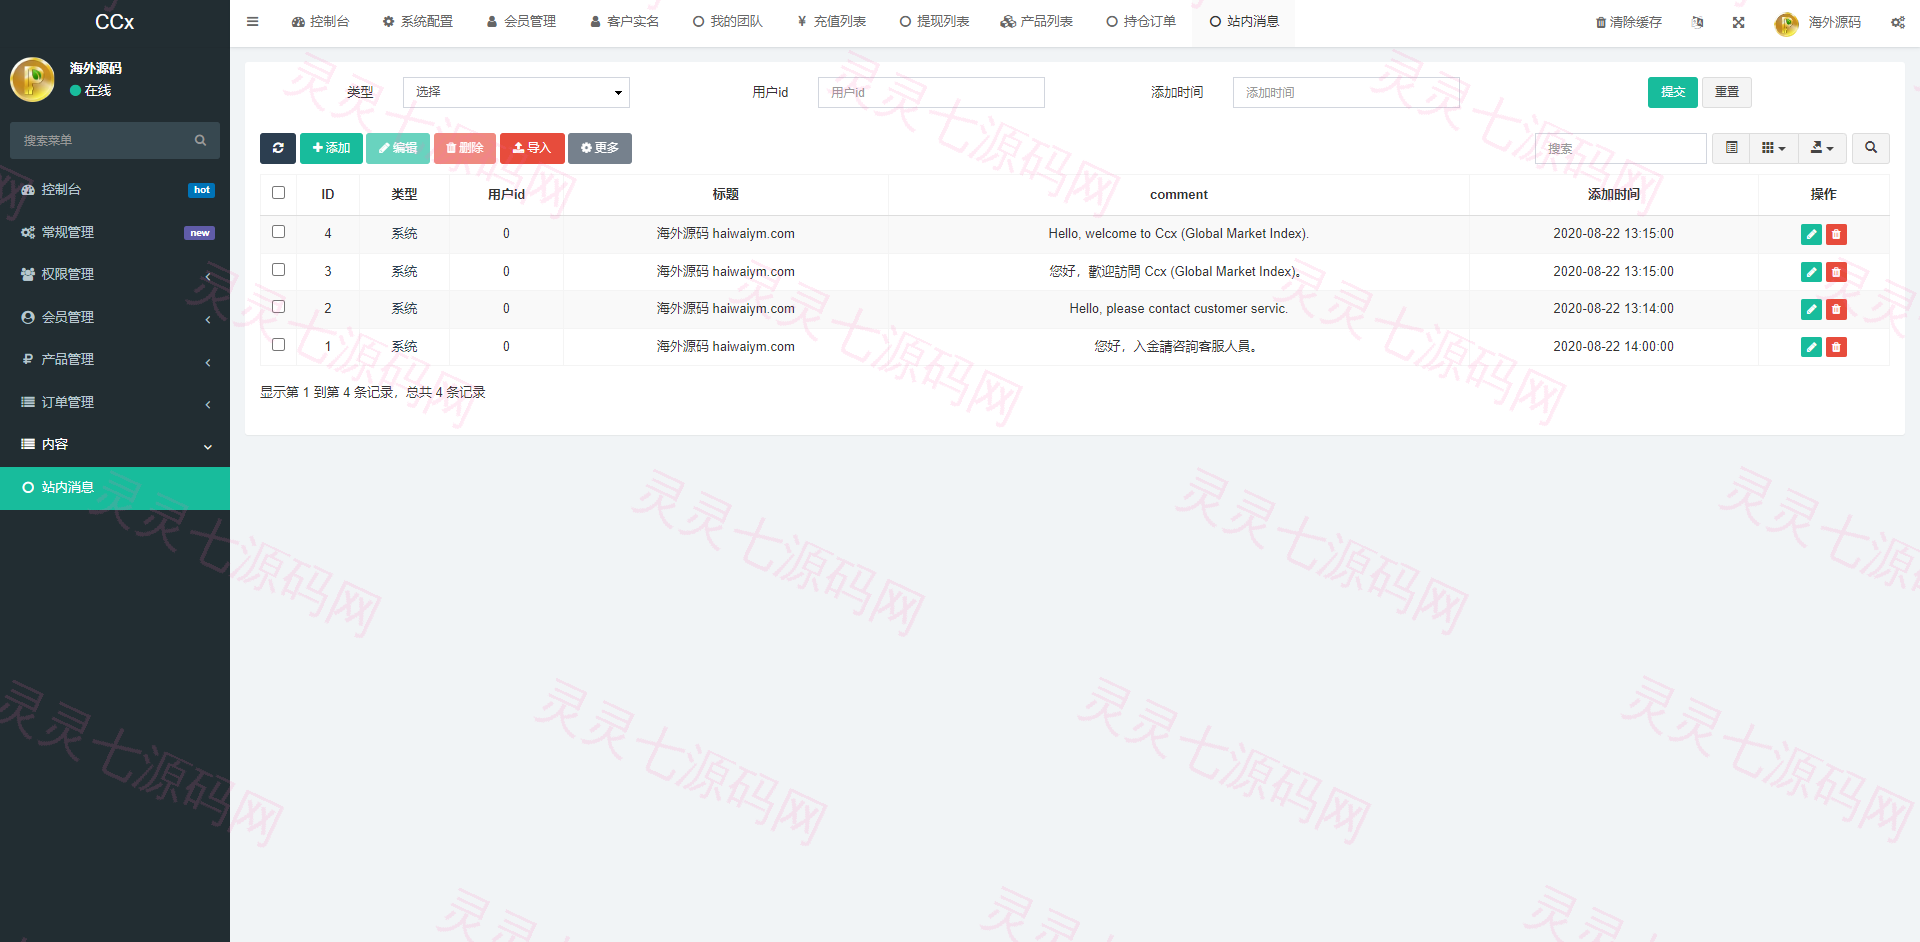Viewport: 1920px width, 942px height.
Task: Click the refresh table icon button
Action: (277, 148)
